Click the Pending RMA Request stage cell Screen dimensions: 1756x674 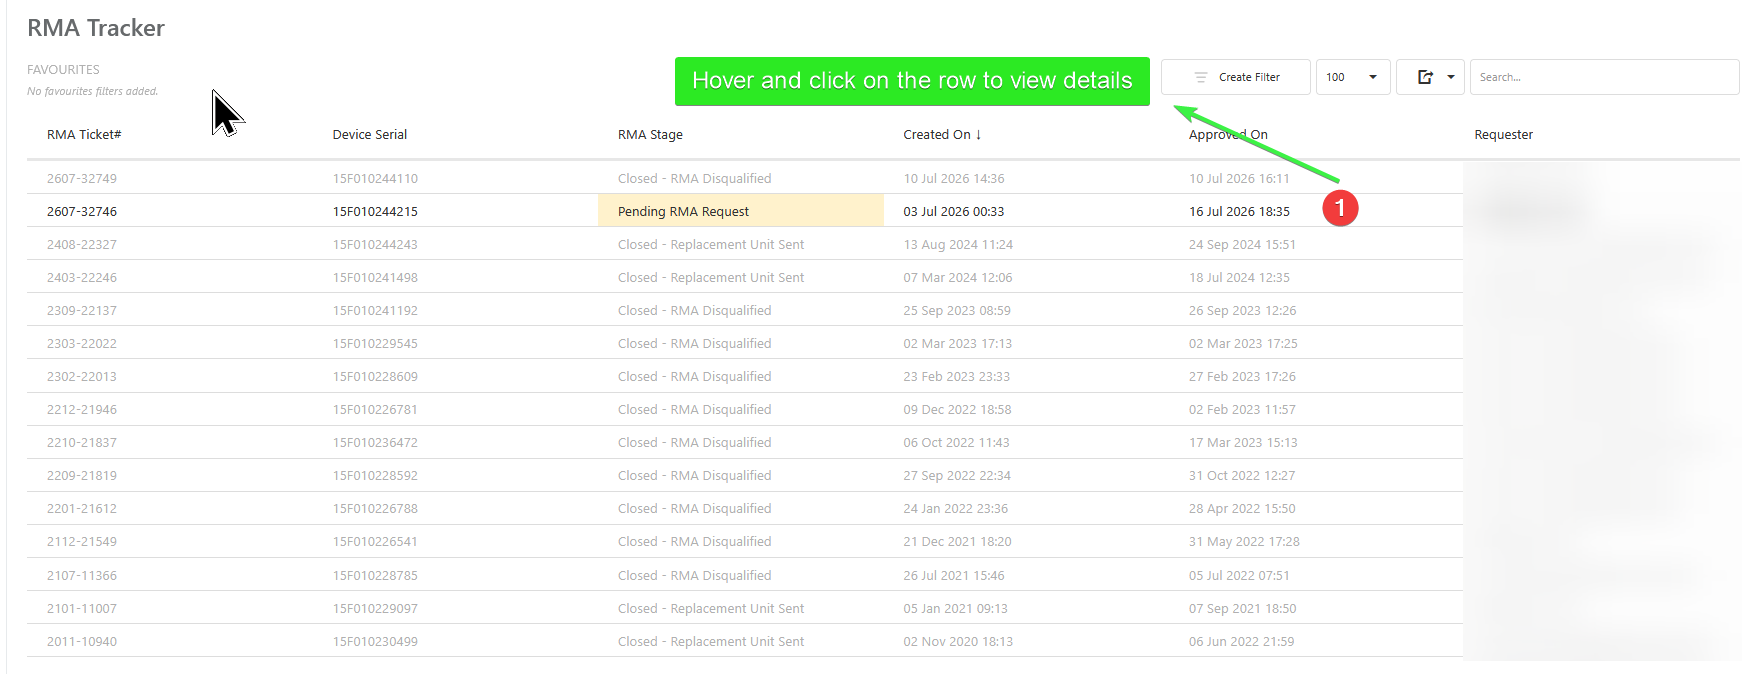[741, 211]
